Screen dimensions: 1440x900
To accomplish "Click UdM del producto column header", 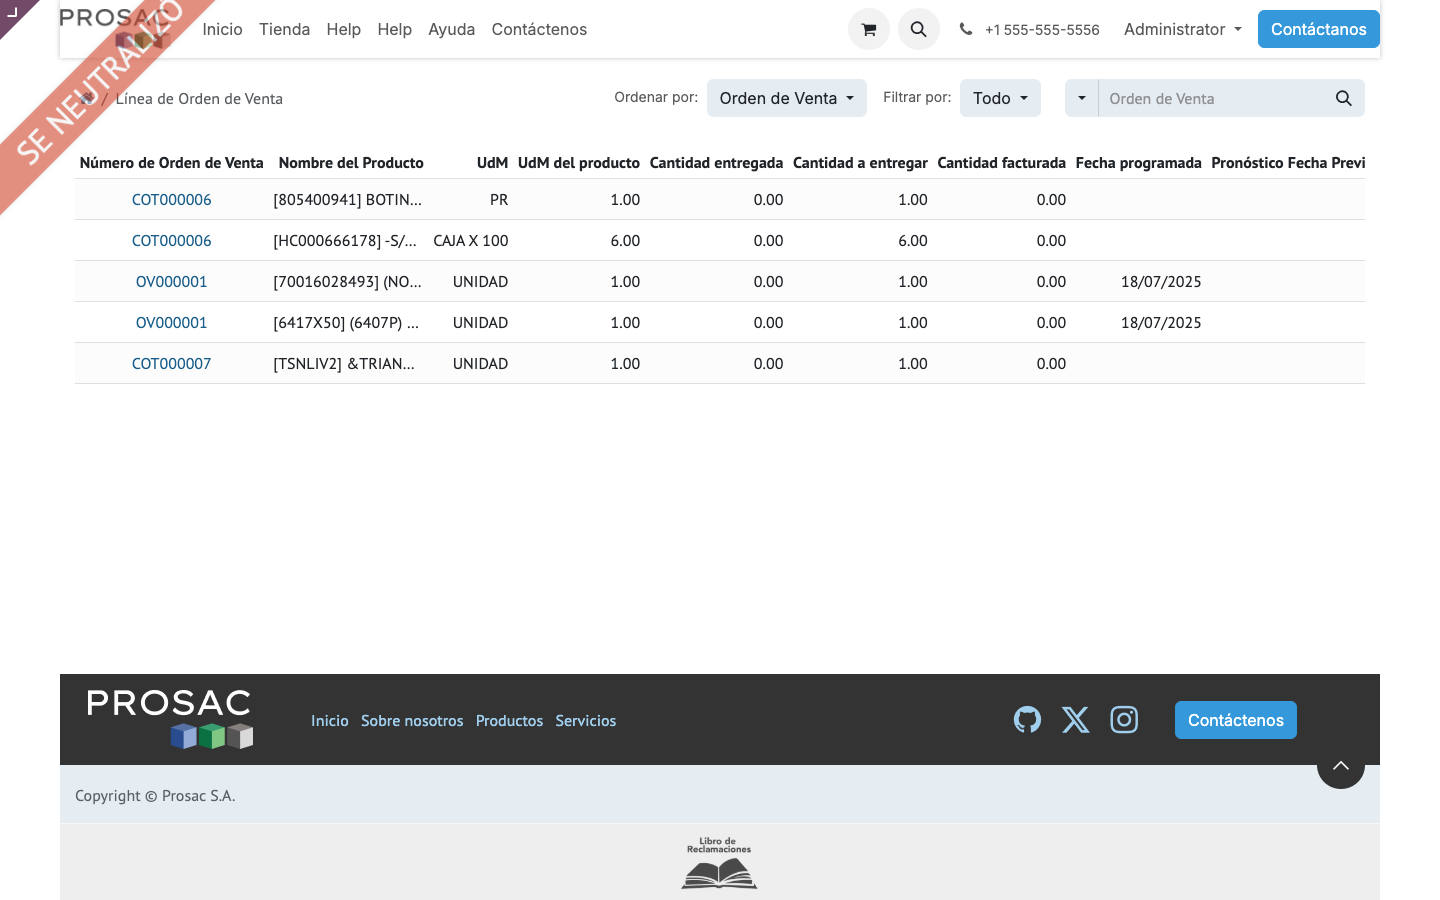I will 579,162.
